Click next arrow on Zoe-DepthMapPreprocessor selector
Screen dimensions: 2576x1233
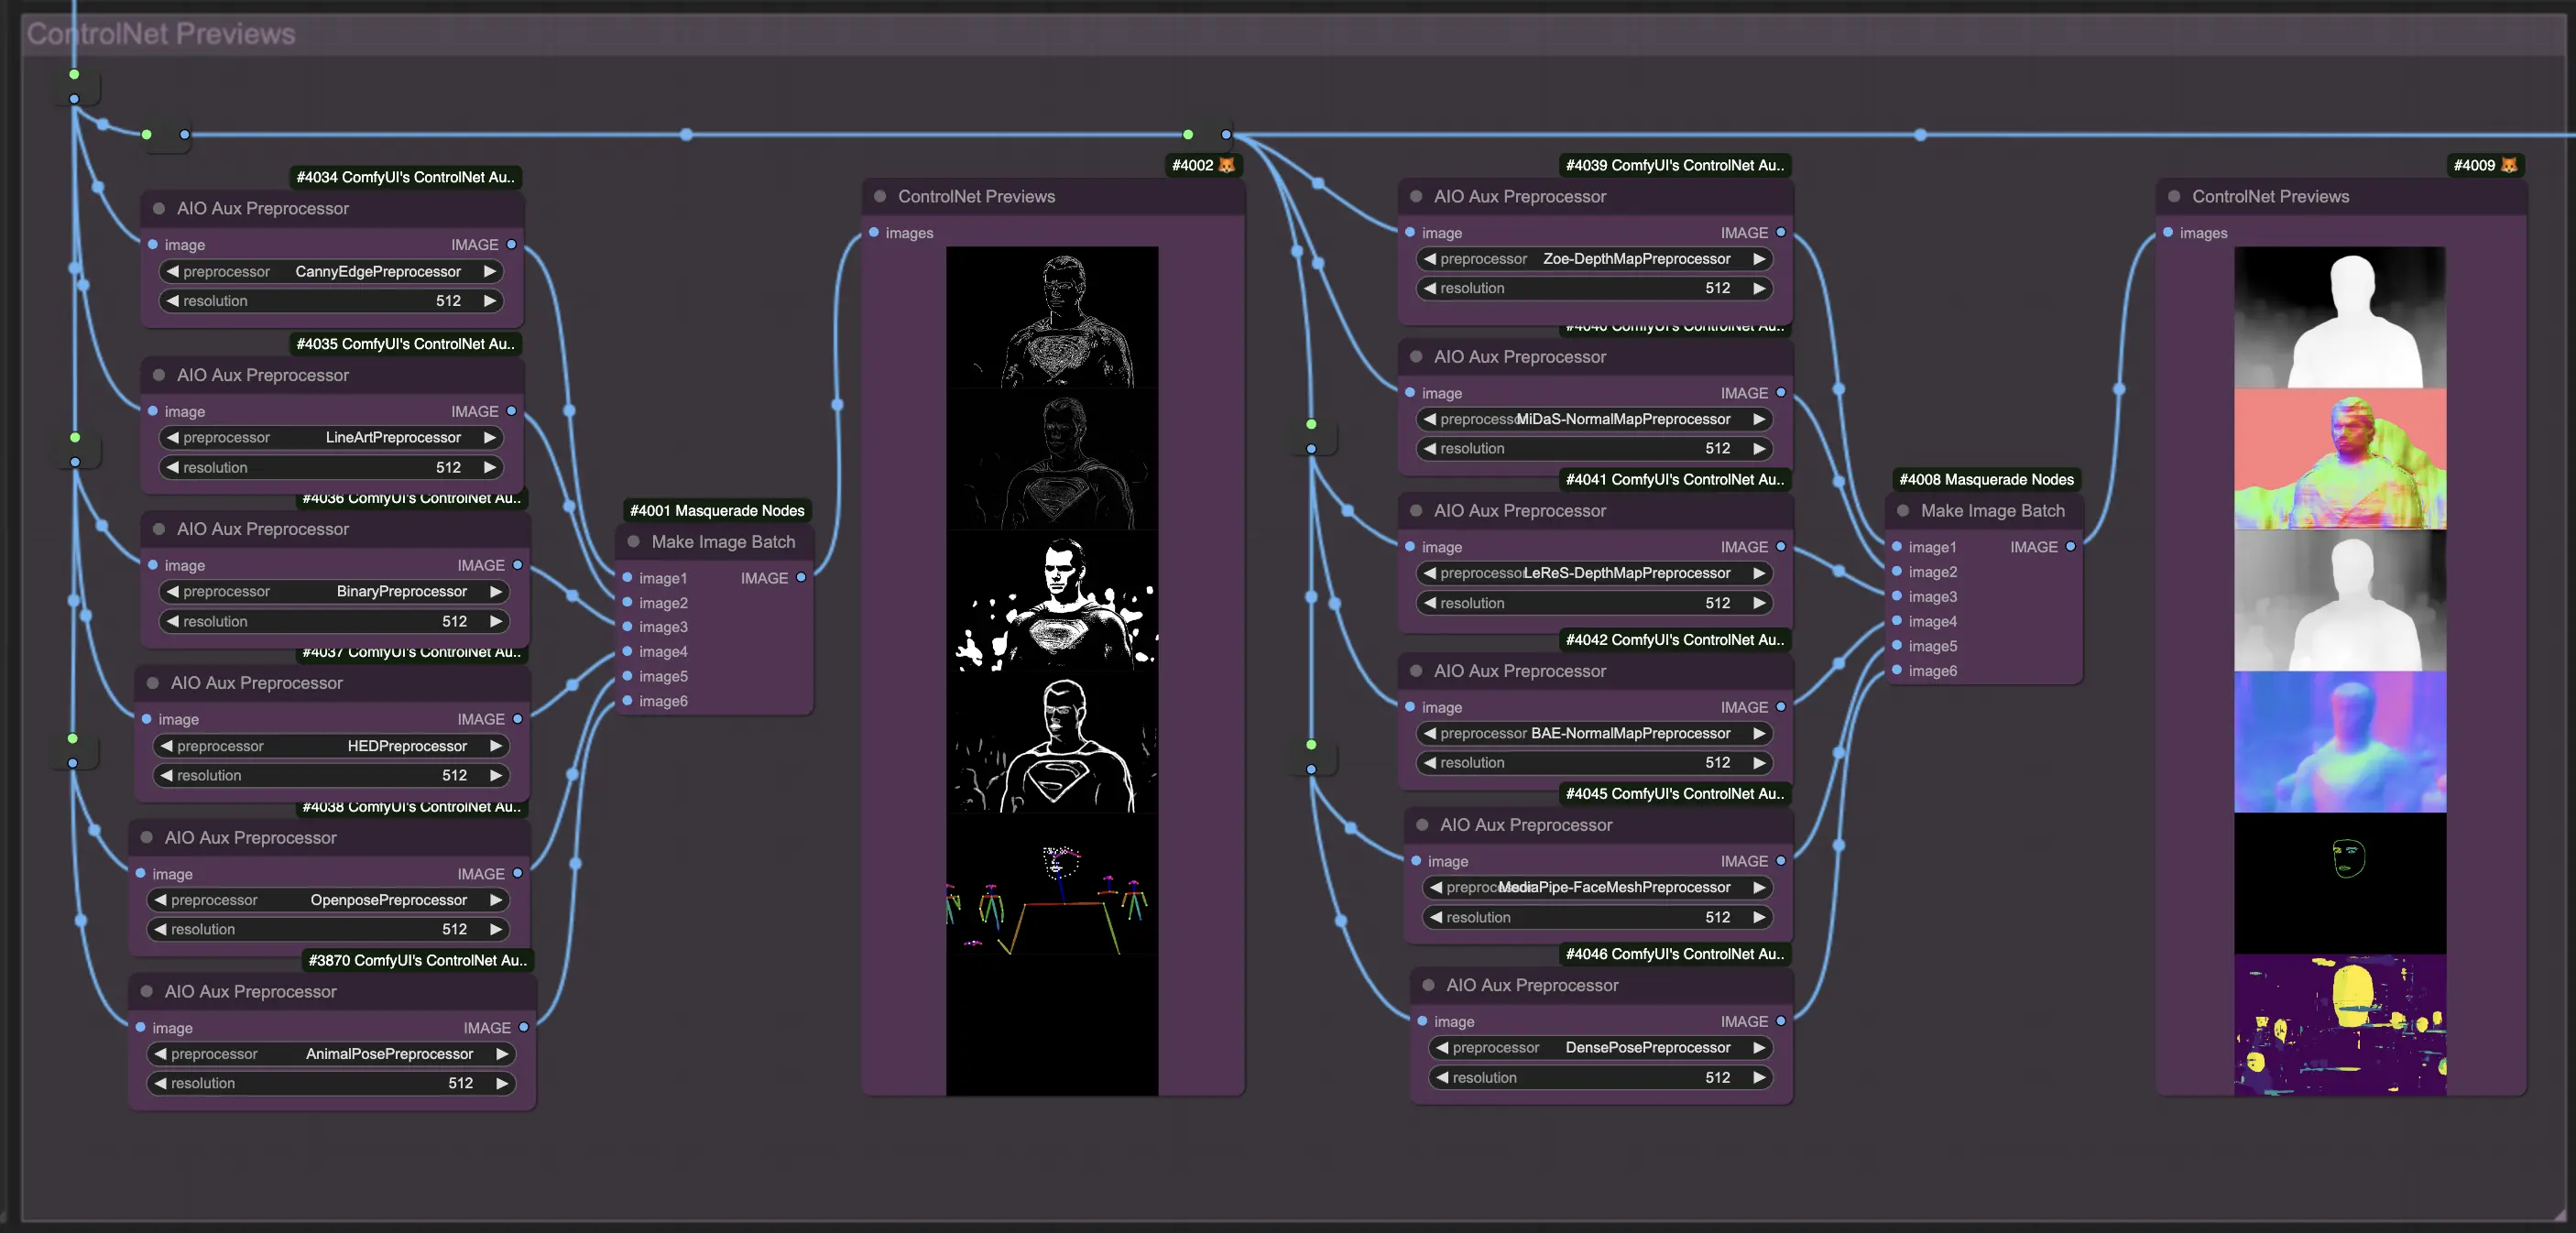point(1759,259)
